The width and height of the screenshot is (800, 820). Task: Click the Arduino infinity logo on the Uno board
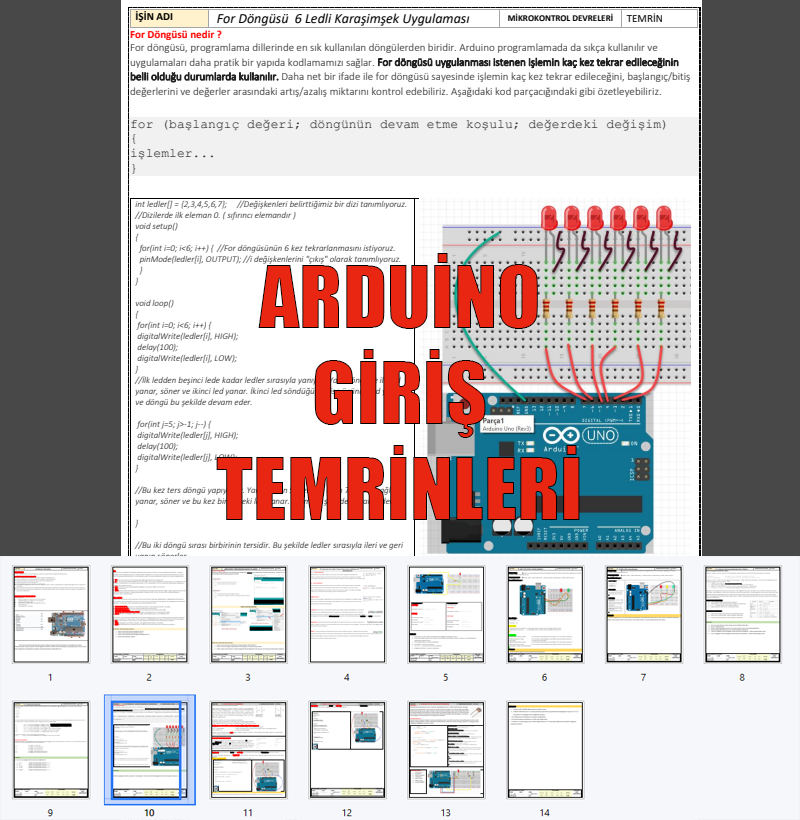[x=562, y=434]
